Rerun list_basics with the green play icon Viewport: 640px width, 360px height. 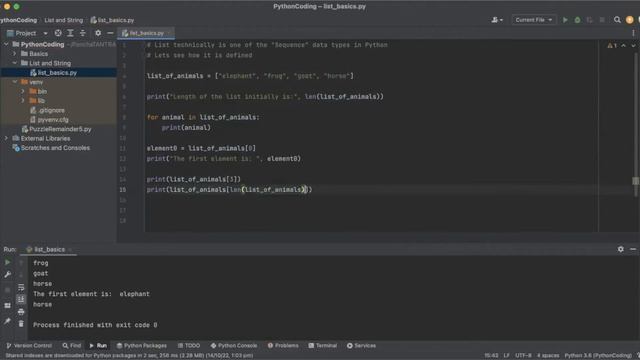(7, 262)
